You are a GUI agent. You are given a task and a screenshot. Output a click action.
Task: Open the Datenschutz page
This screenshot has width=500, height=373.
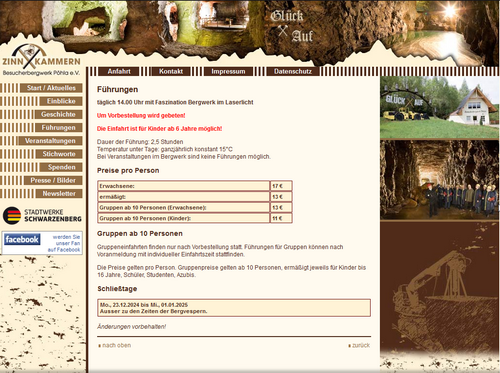tap(293, 71)
